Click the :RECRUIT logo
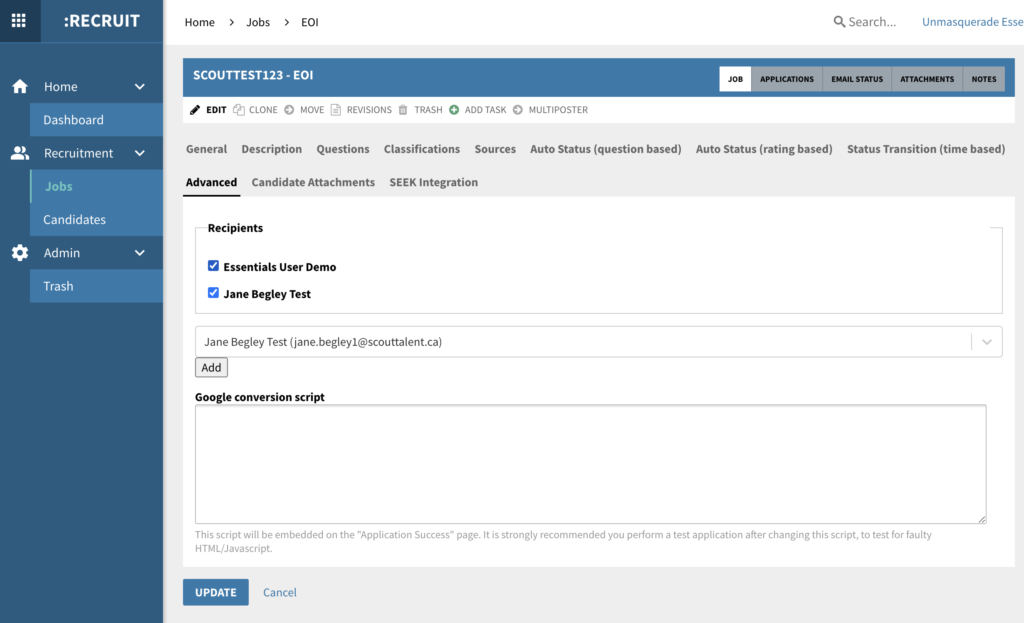The height and width of the screenshot is (623, 1024). tap(102, 21)
